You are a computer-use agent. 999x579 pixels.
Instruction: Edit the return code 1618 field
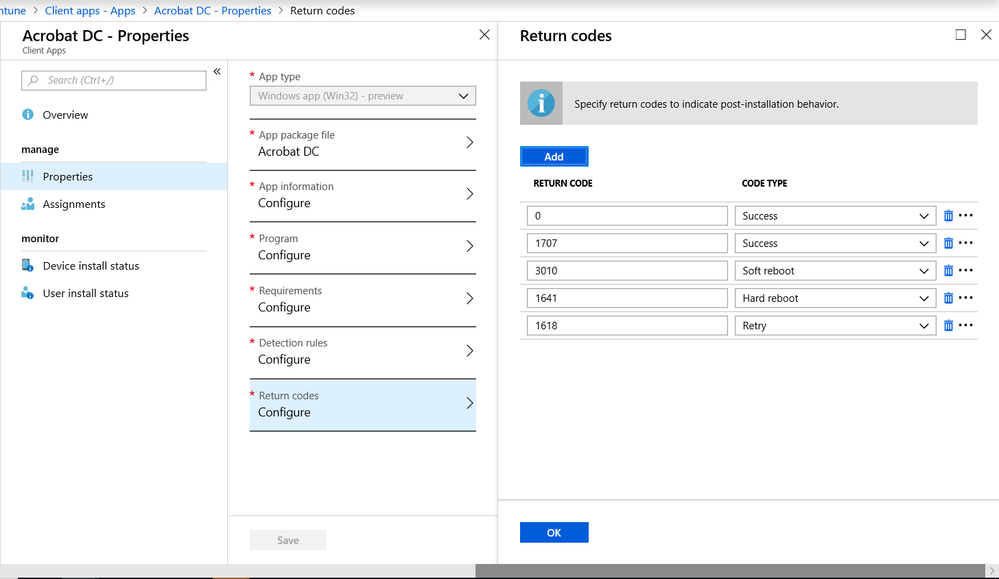point(627,325)
